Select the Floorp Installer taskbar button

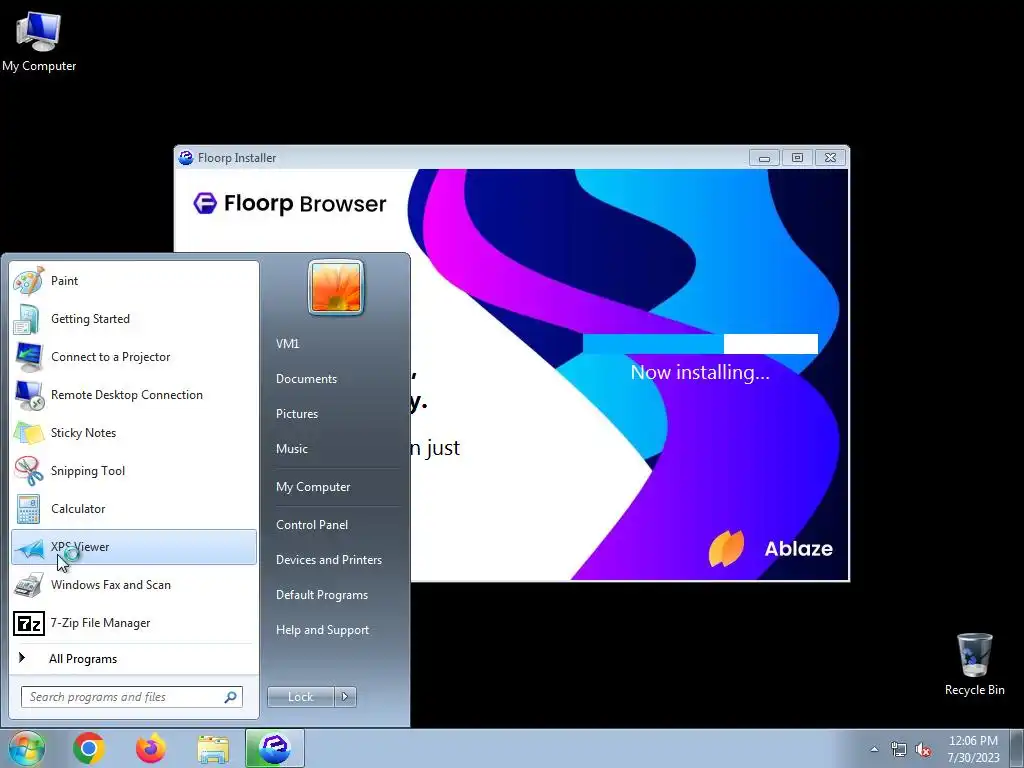275,748
